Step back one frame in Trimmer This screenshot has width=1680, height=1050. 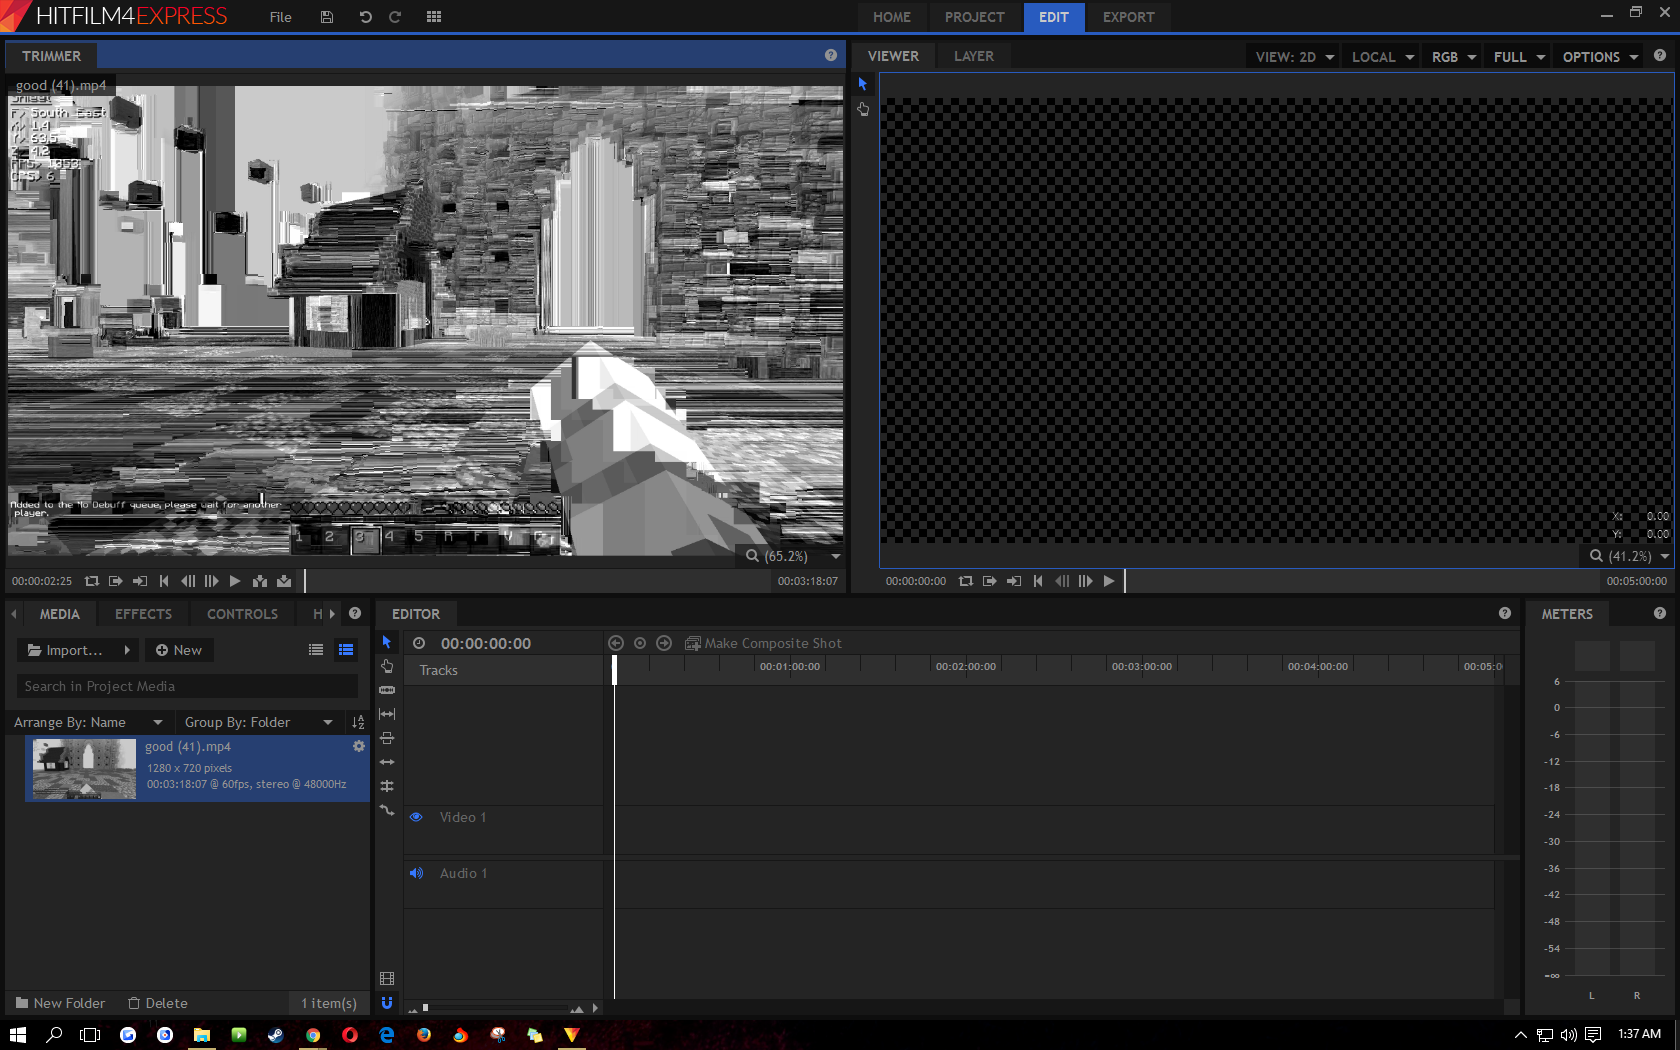(x=188, y=581)
